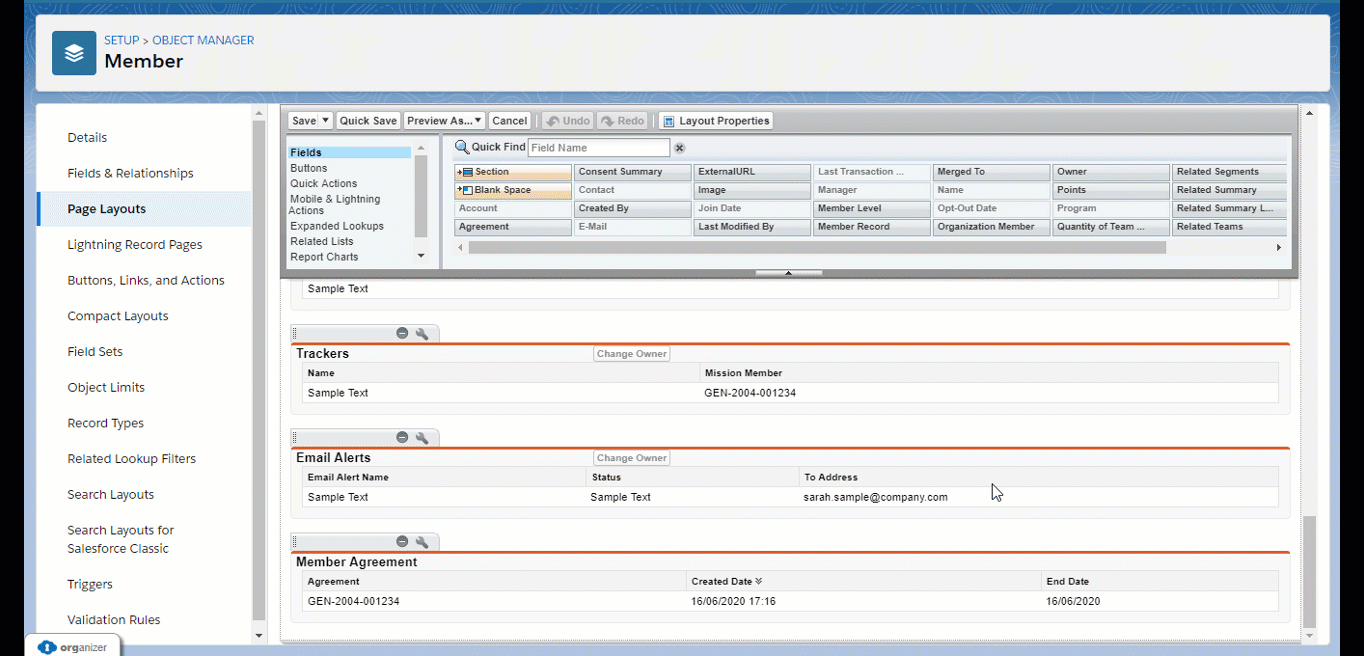
Task: Open Fields & Relationships in sidebar
Action: pos(130,173)
